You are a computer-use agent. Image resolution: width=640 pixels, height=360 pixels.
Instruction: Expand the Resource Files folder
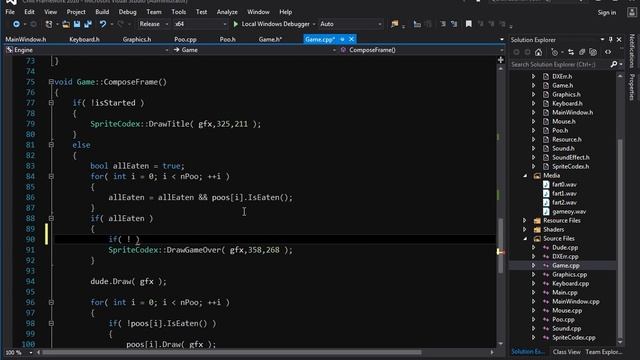(x=525, y=220)
